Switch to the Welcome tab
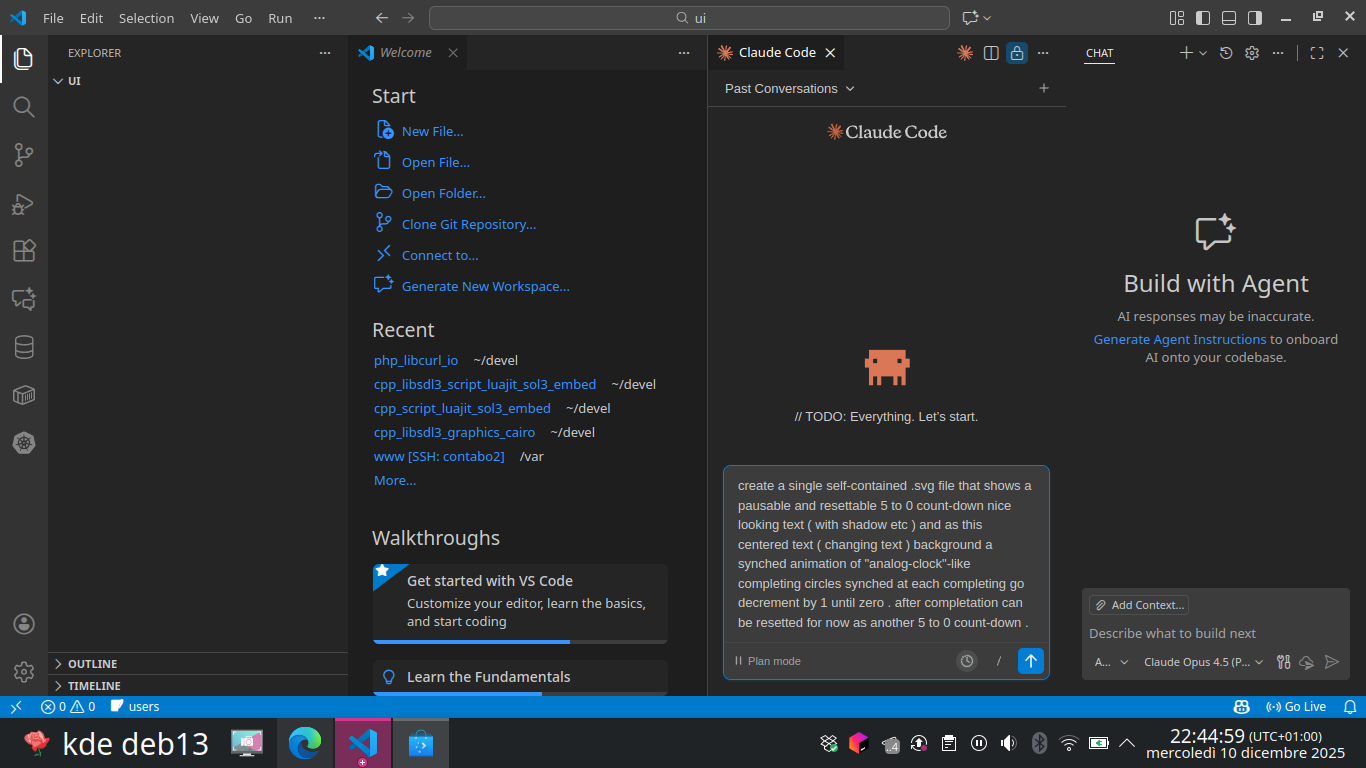The width and height of the screenshot is (1366, 768). (x=405, y=53)
